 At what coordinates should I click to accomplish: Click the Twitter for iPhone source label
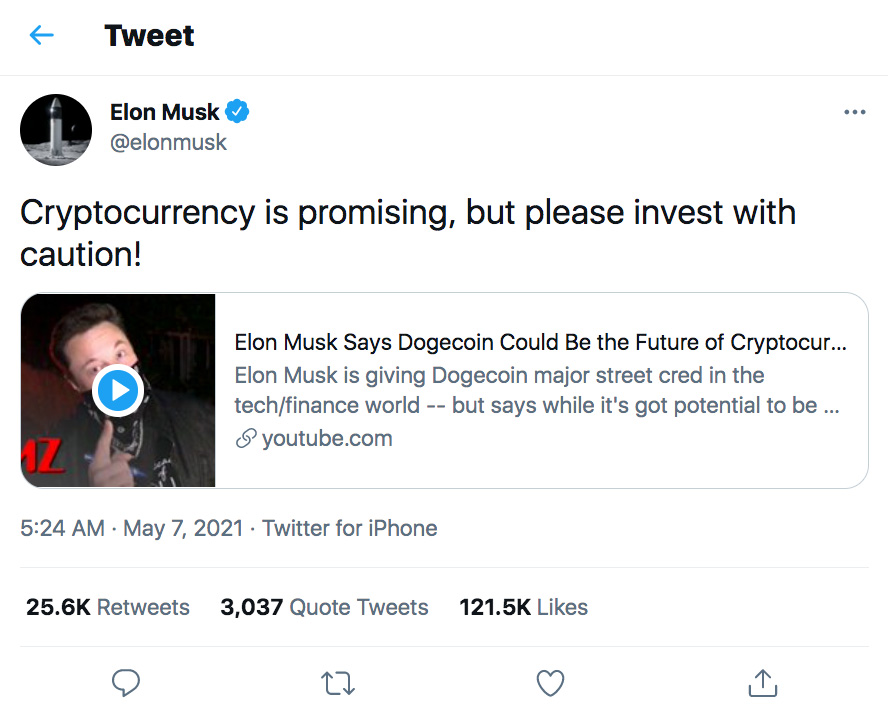coord(349,528)
